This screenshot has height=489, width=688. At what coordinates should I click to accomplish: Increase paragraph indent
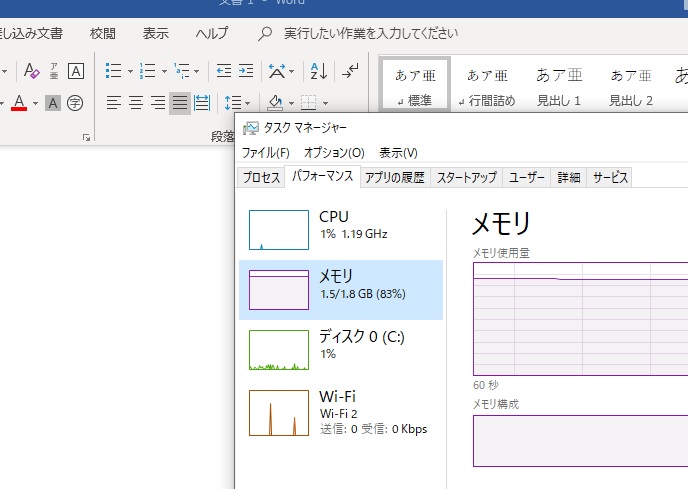[x=246, y=70]
